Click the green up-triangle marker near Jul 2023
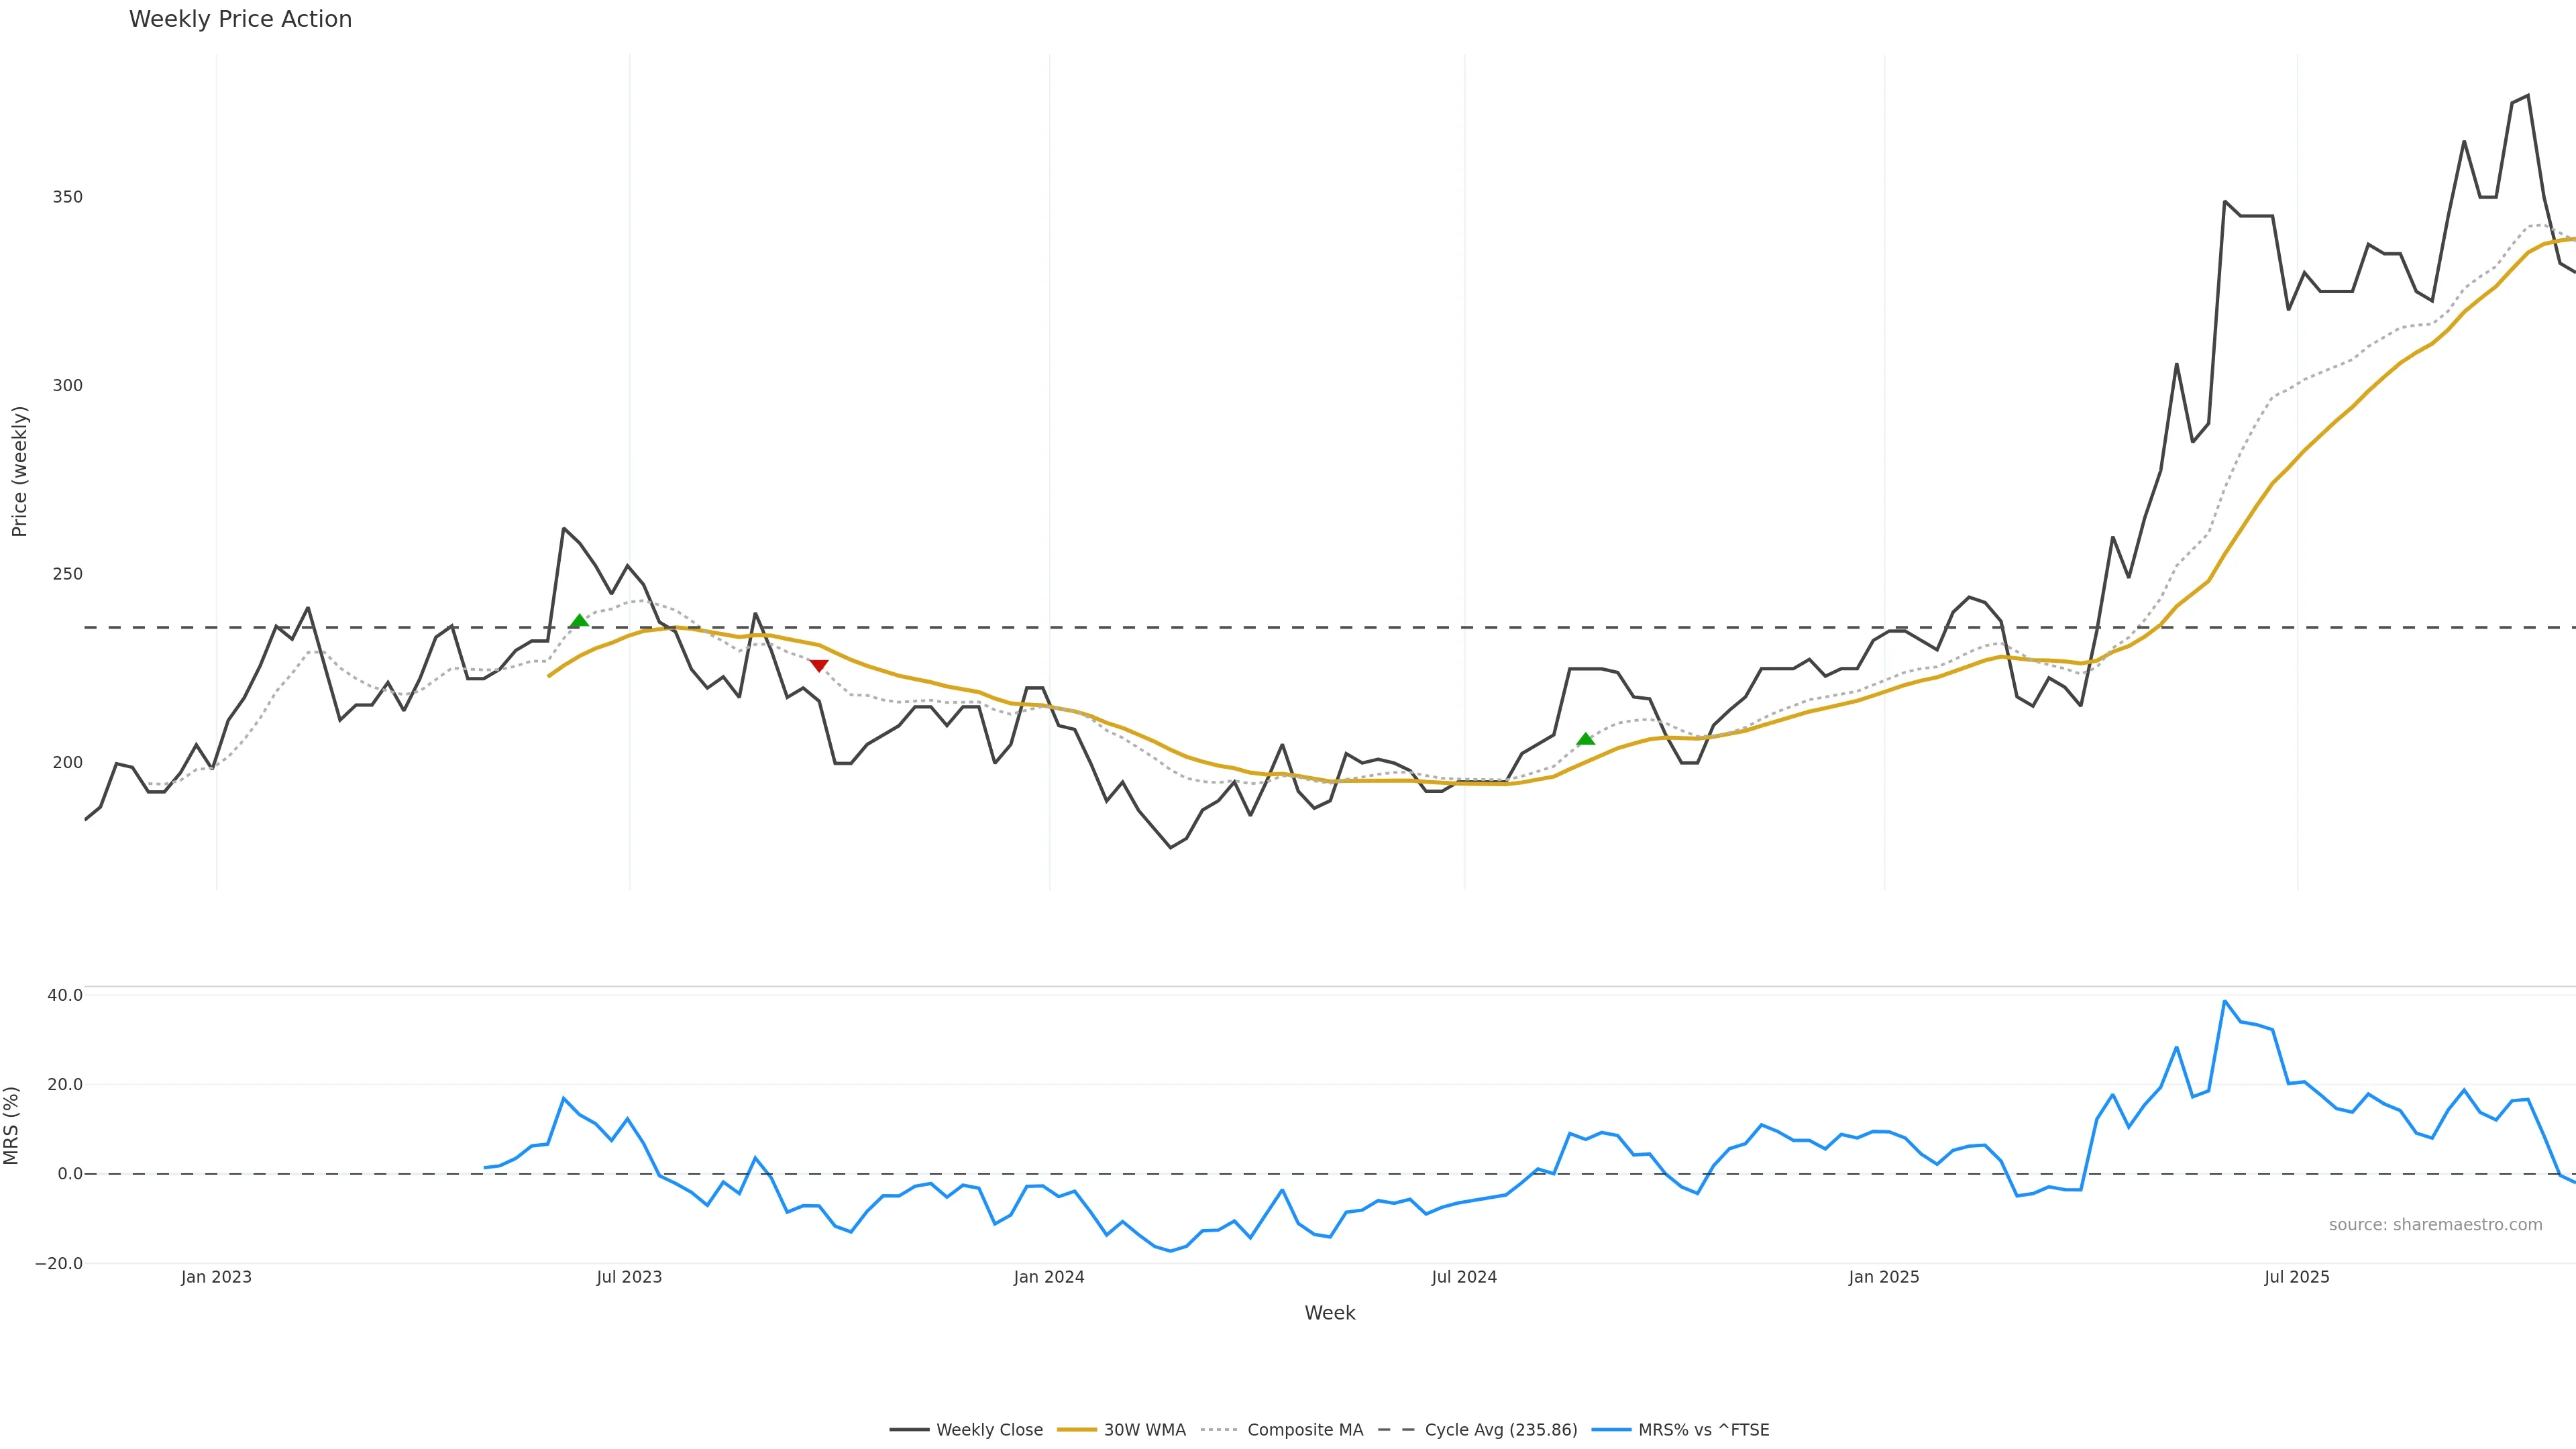The image size is (2576, 1449). tap(579, 622)
